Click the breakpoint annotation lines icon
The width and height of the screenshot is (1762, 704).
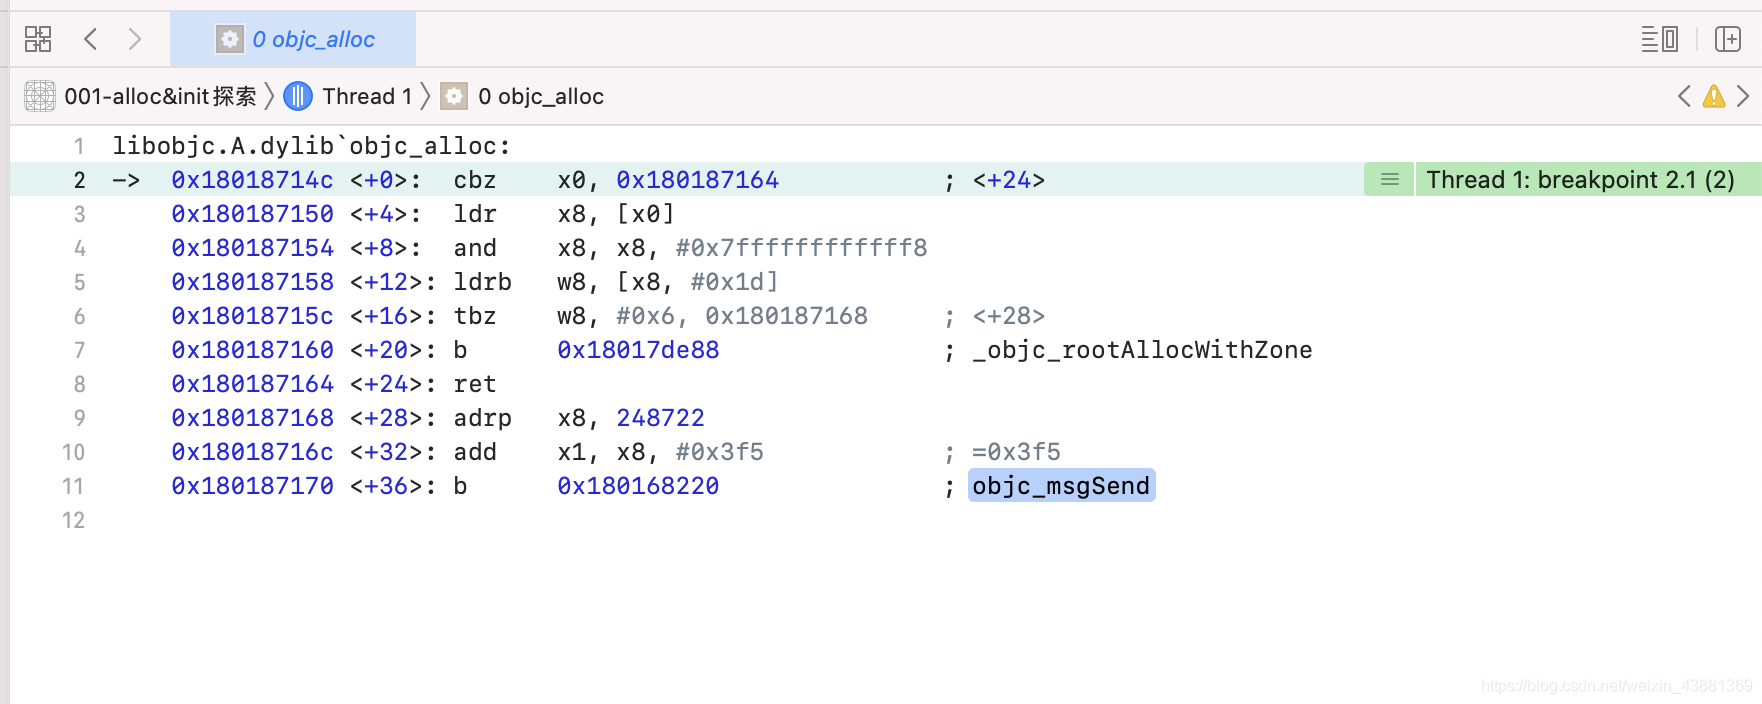tap(1389, 180)
